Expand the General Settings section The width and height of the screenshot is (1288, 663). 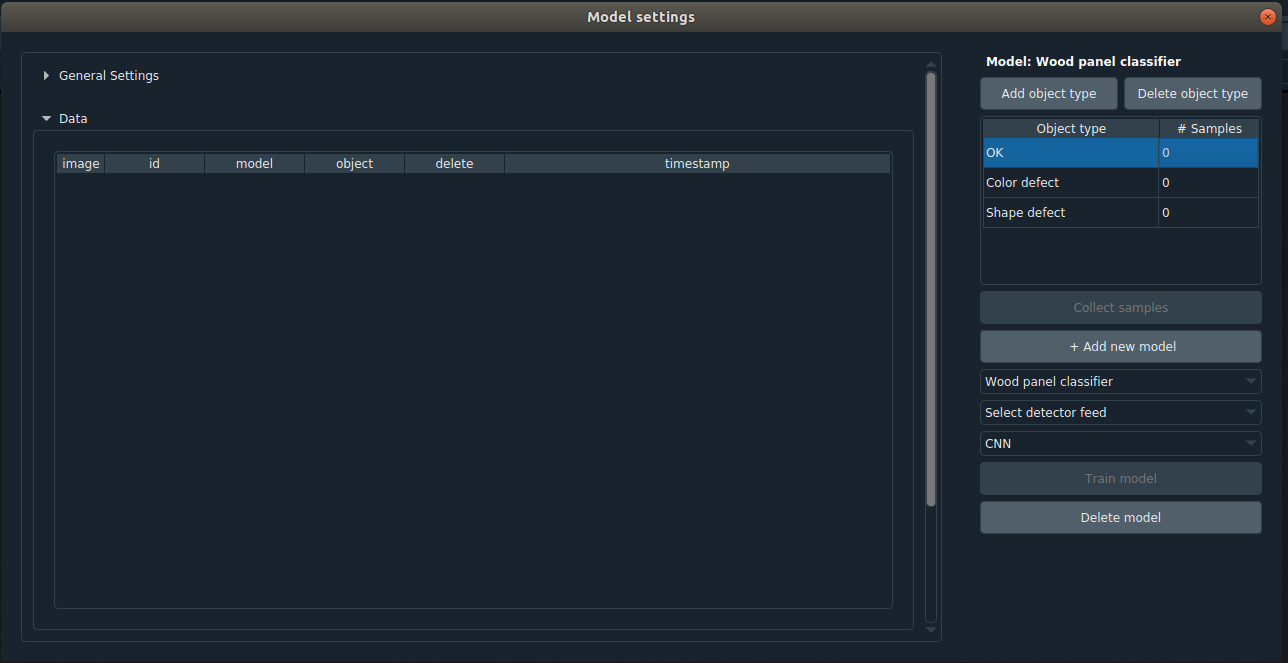coord(100,76)
